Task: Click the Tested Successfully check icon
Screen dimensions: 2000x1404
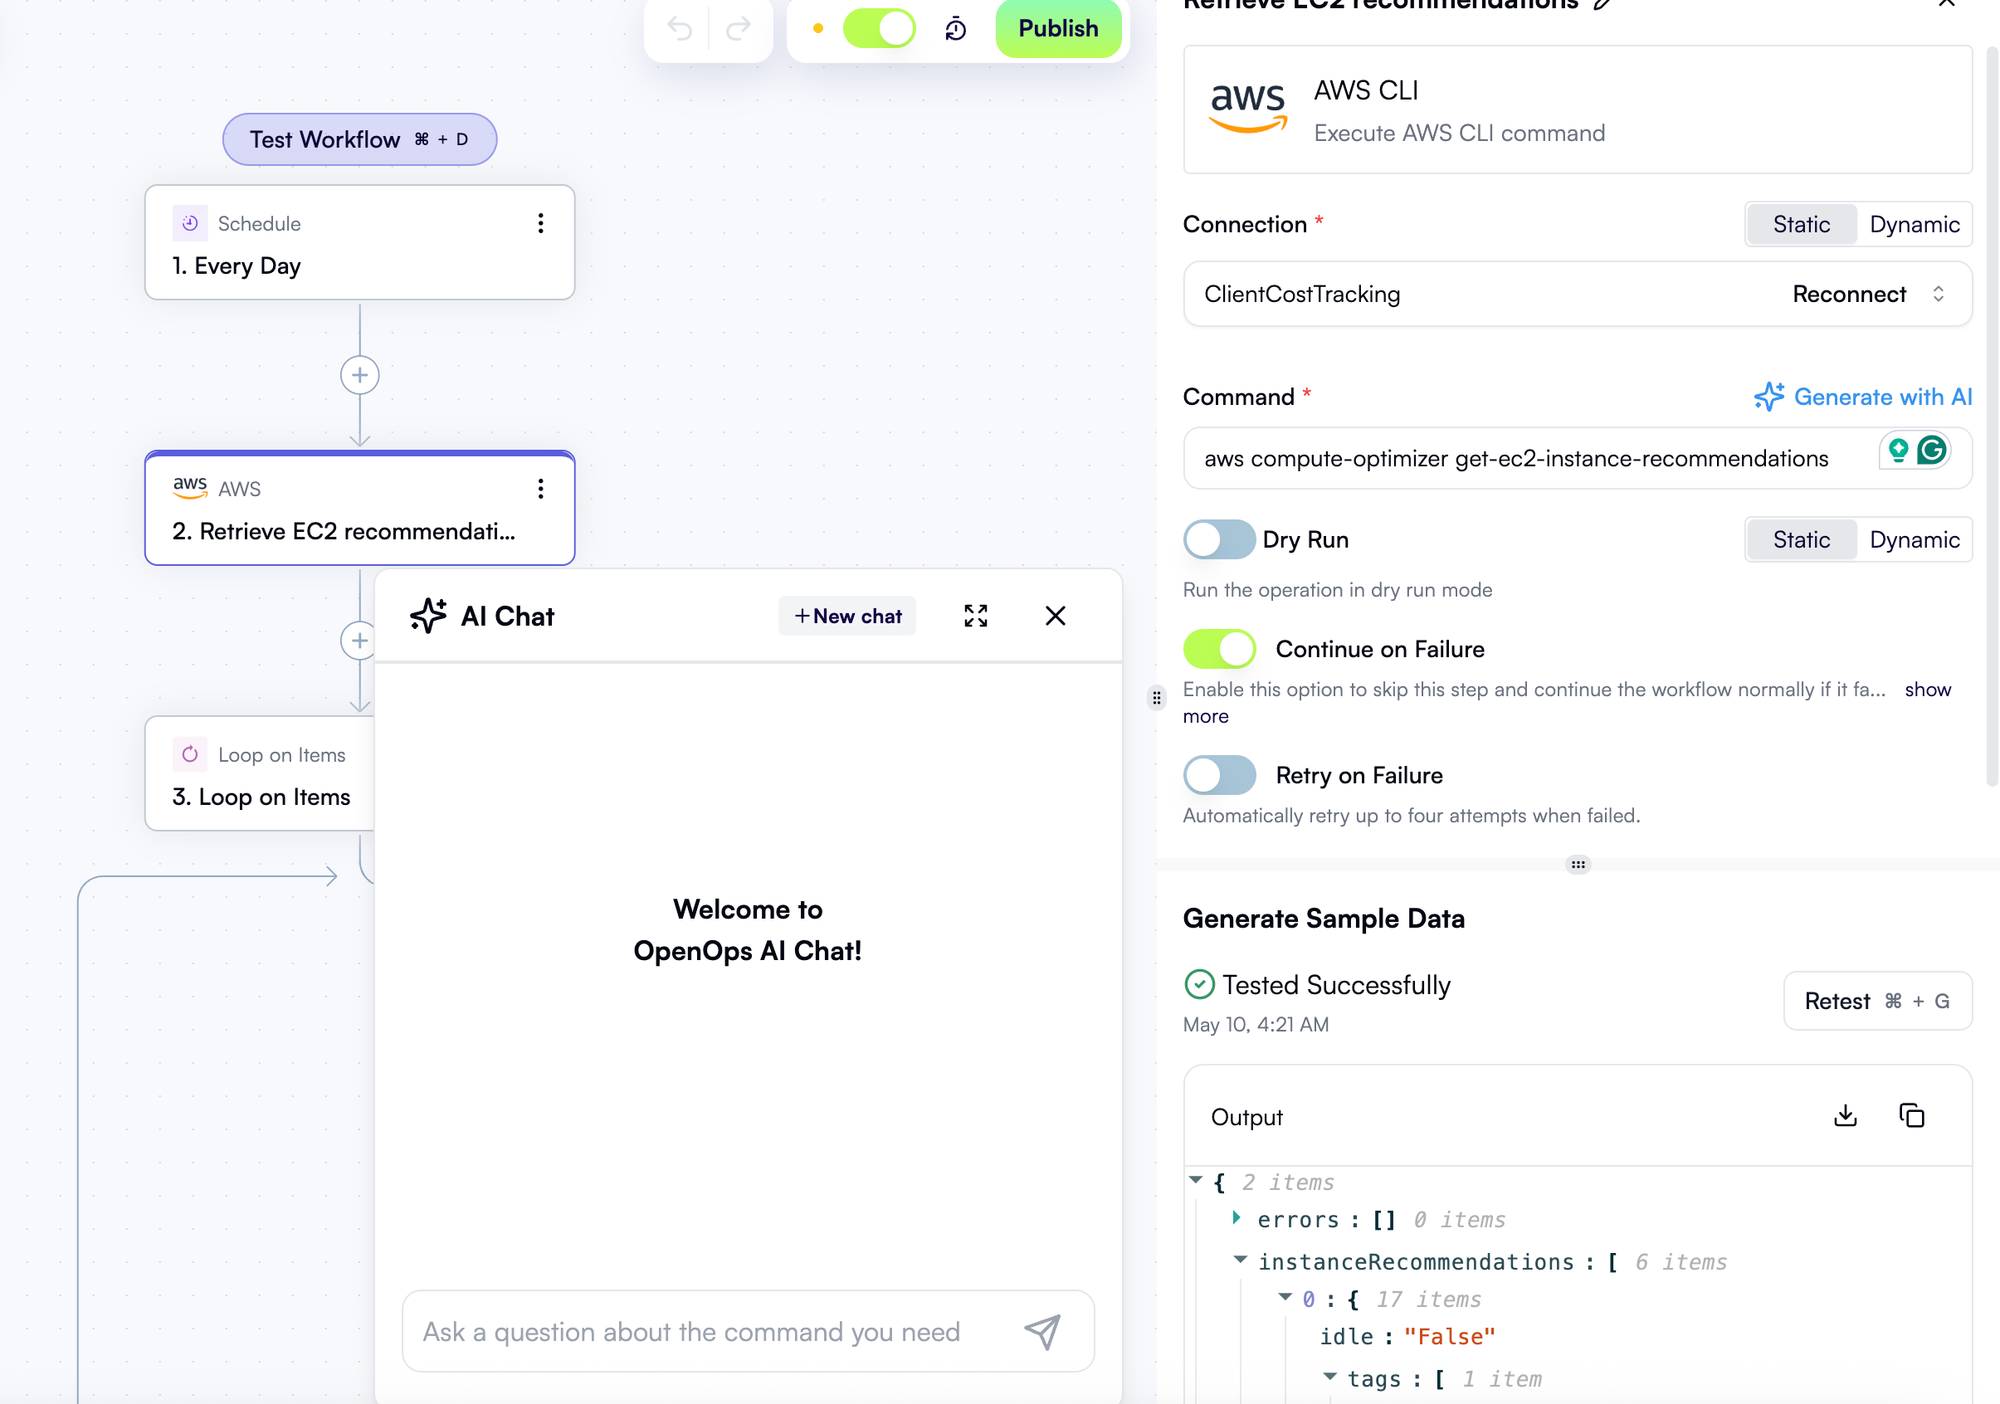Action: point(1199,985)
